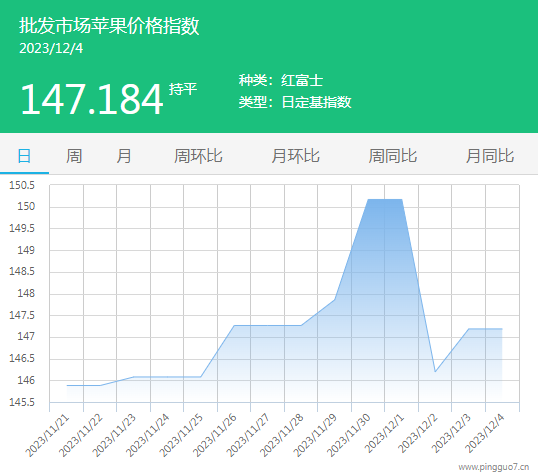Switch to the 周 weekly tab

point(74,156)
